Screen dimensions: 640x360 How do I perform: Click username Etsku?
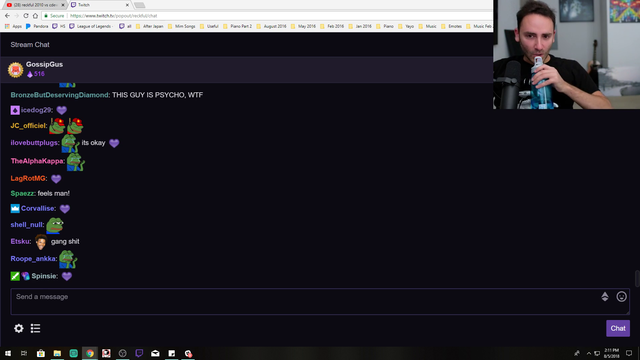[x=21, y=242]
